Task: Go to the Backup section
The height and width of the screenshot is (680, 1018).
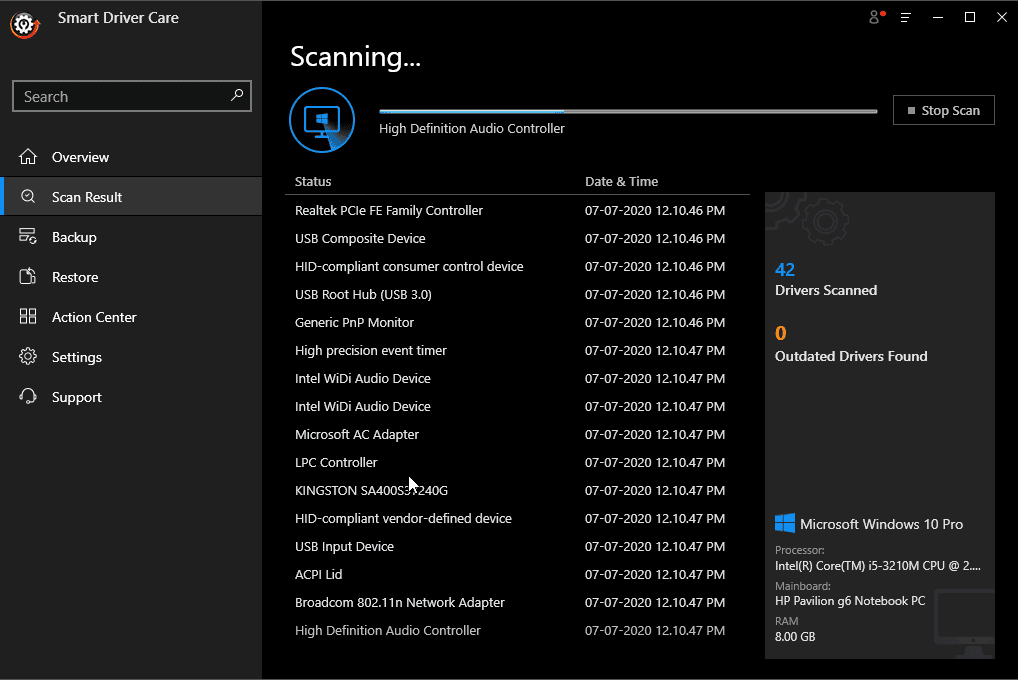Action: click(131, 237)
